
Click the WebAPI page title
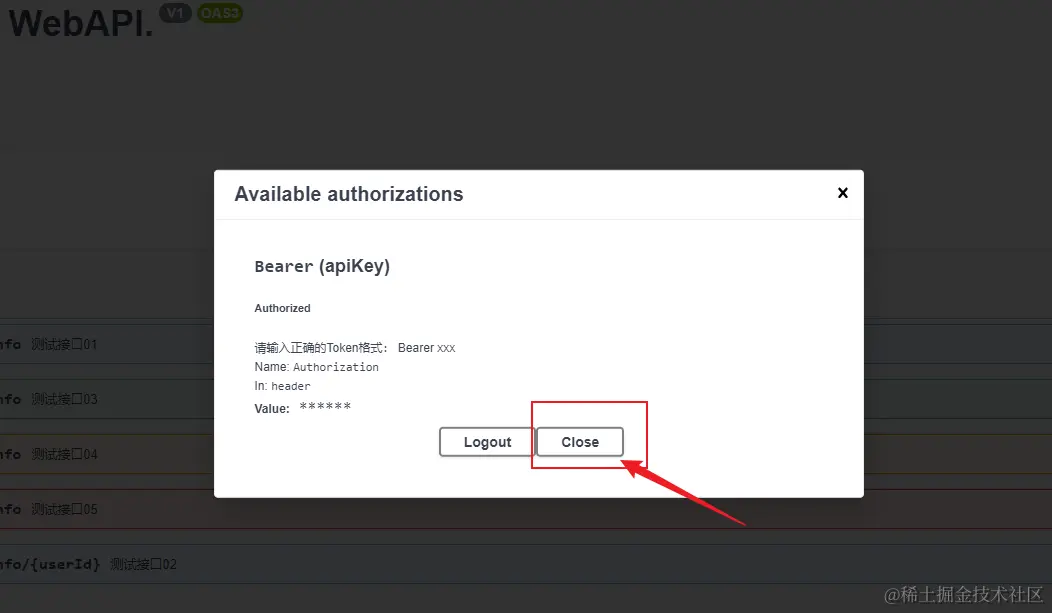pyautogui.click(x=81, y=23)
